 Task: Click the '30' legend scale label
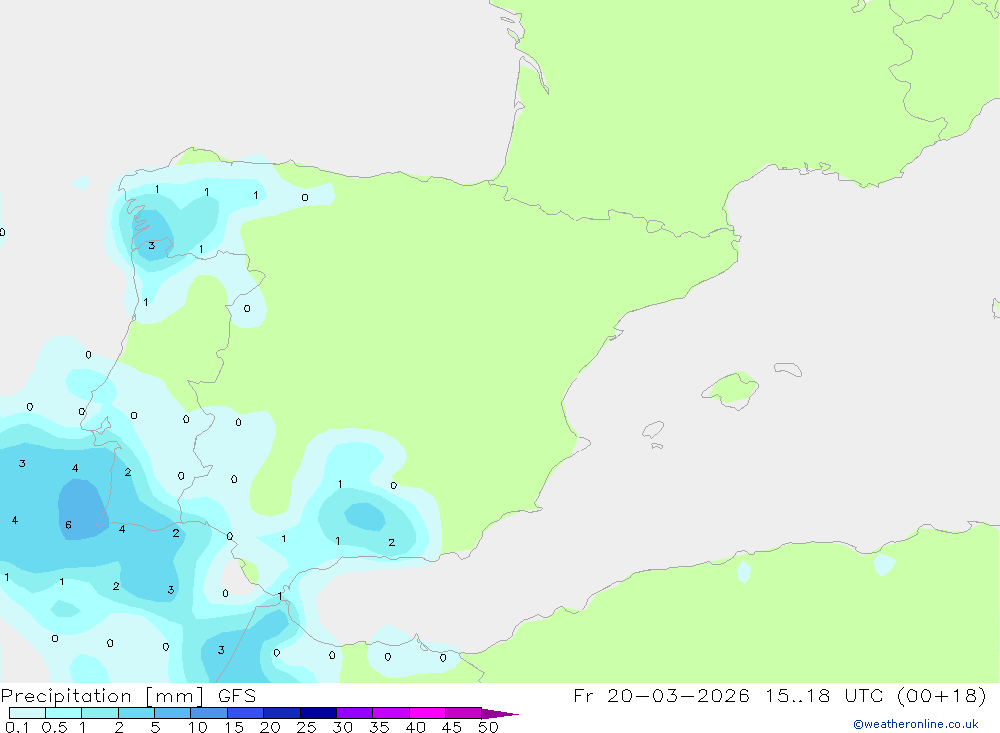(343, 727)
